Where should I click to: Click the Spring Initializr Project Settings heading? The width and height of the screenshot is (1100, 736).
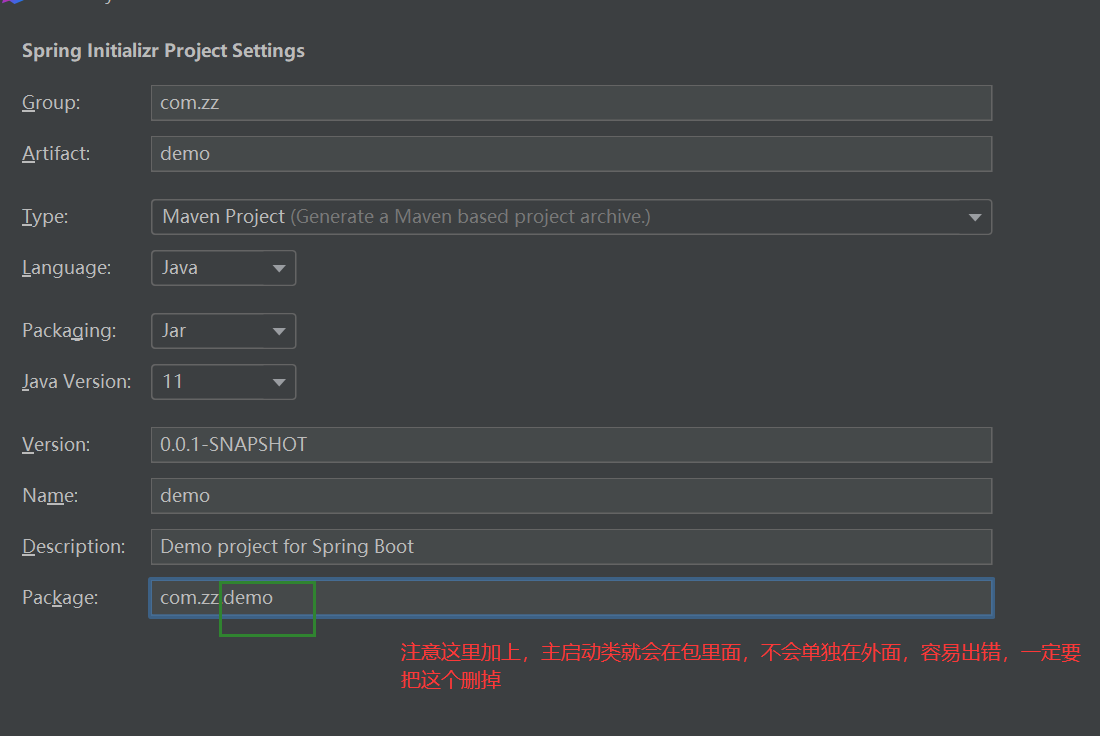coord(163,51)
